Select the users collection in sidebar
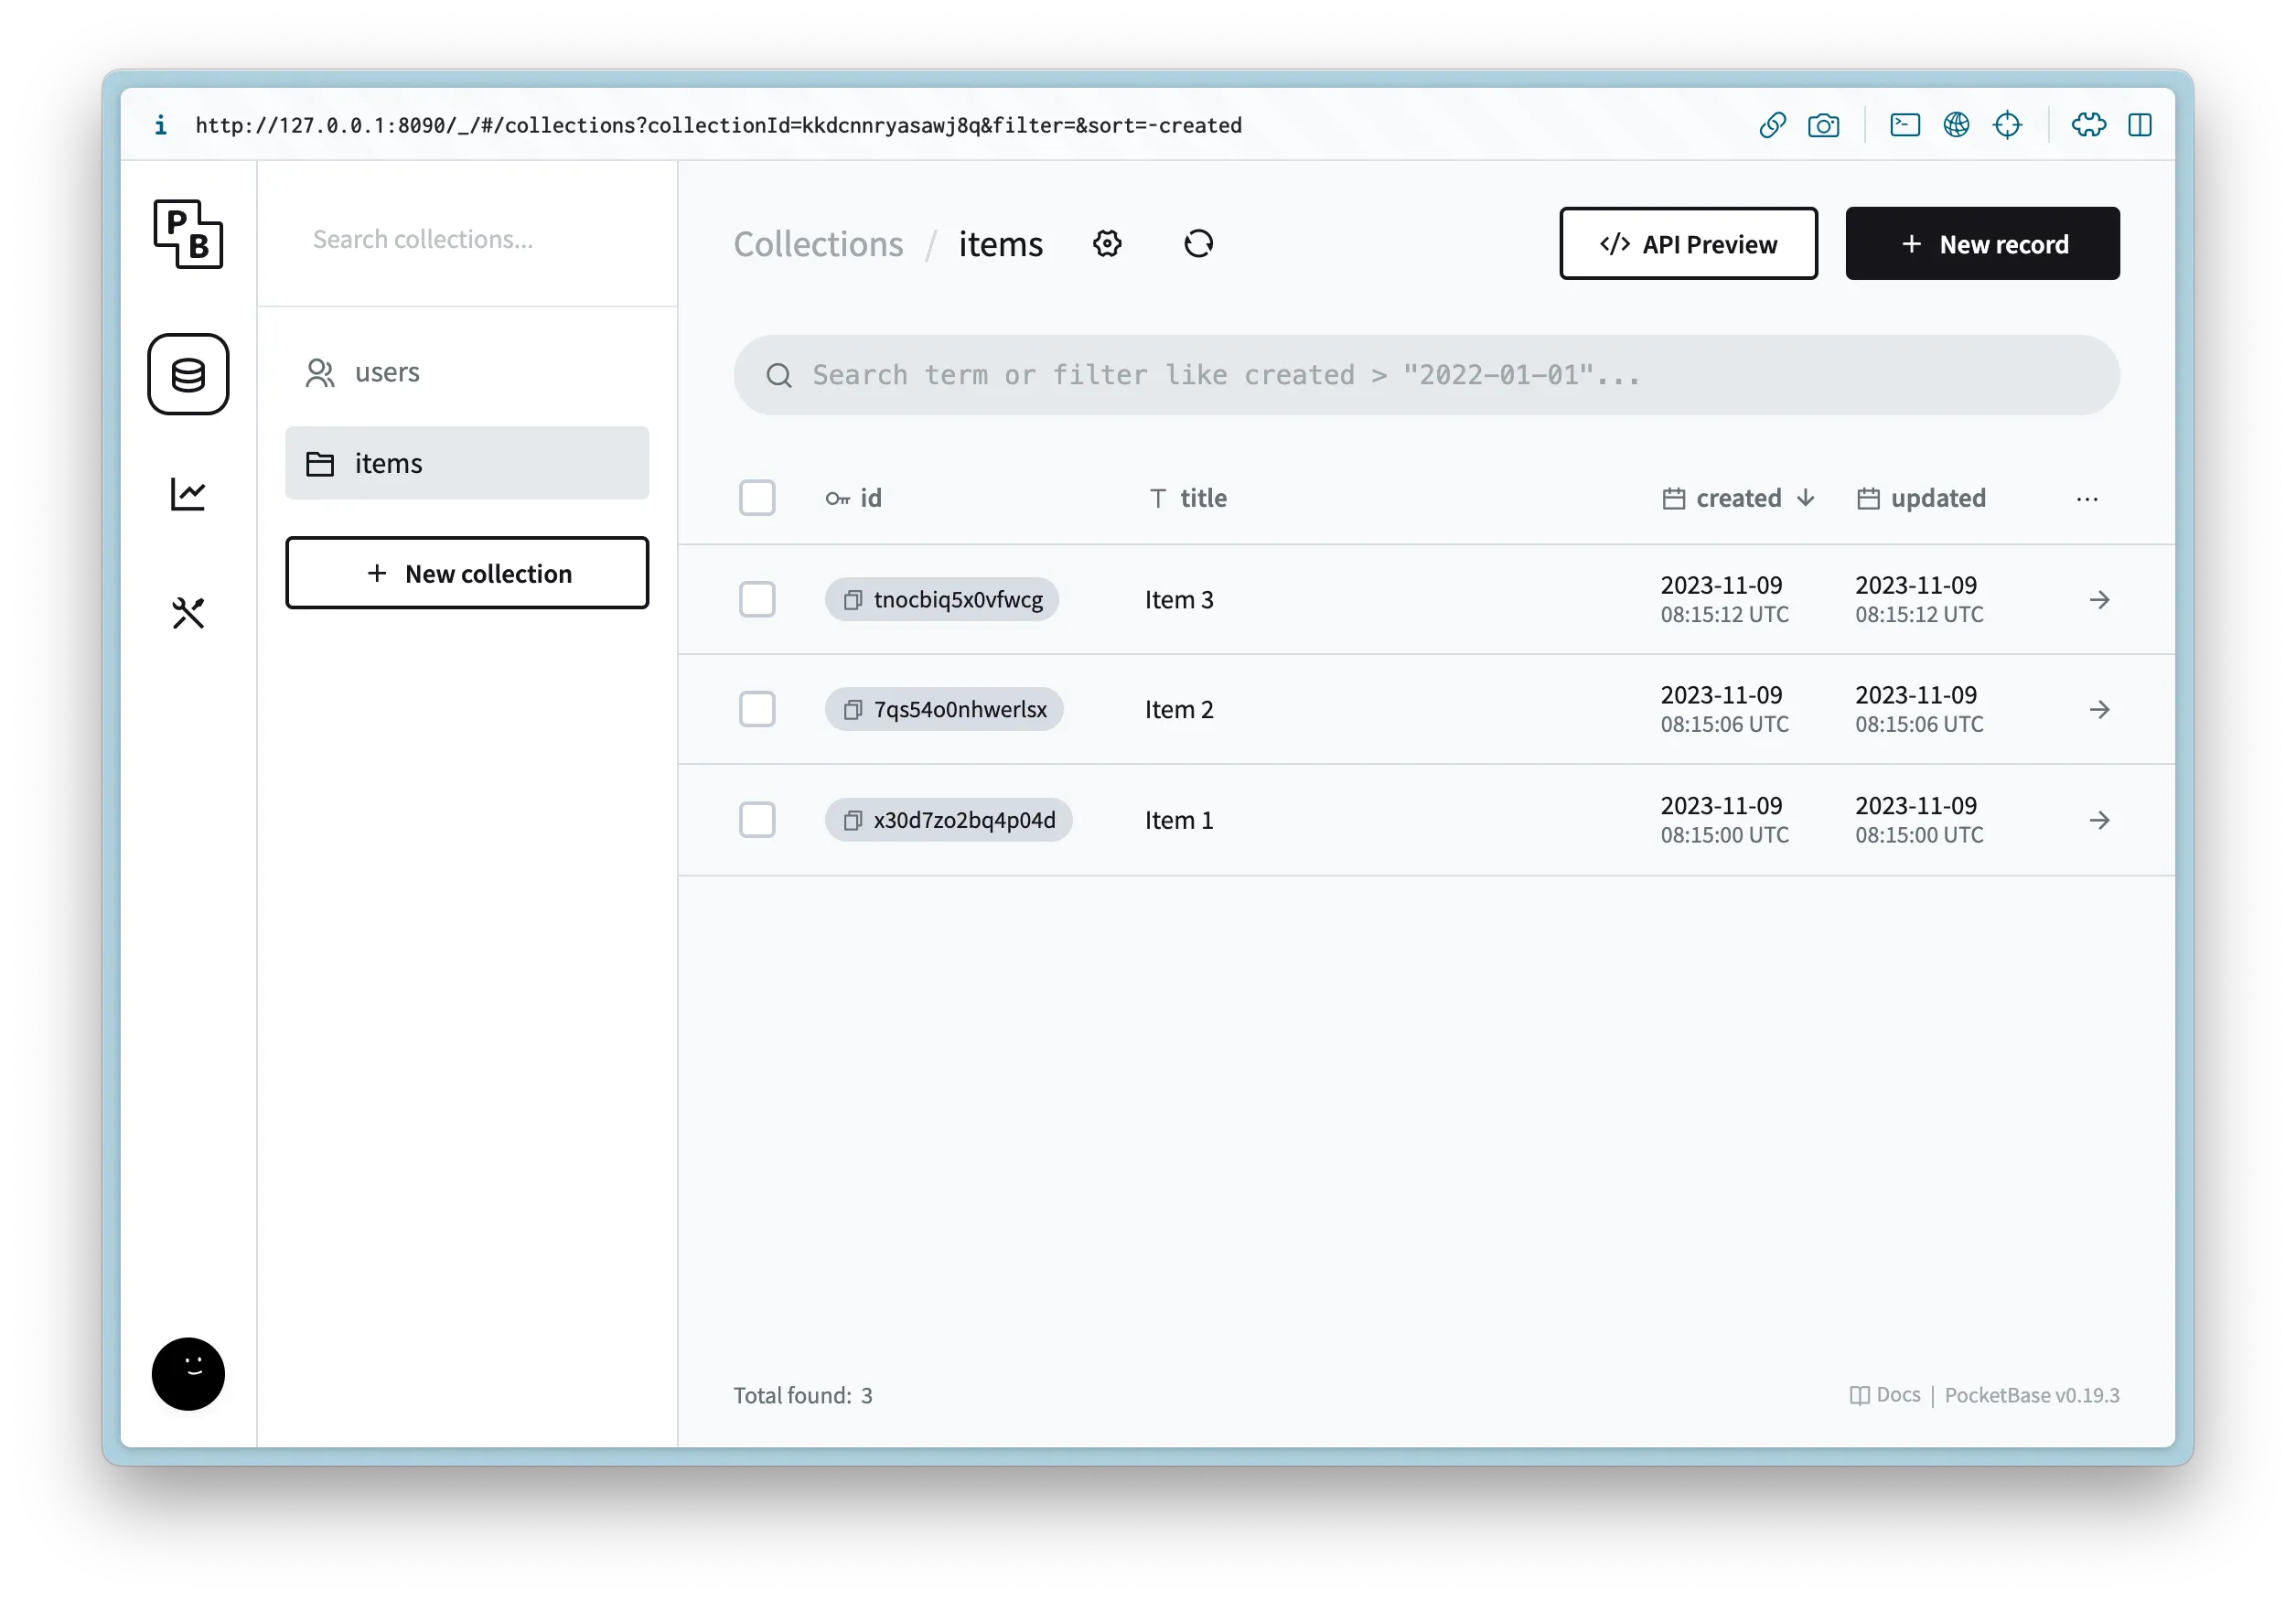2296x1601 pixels. tap(387, 372)
